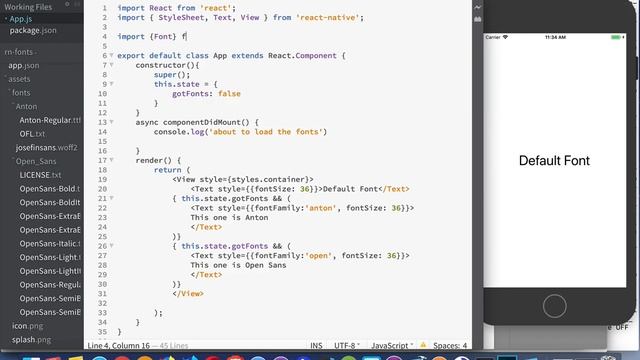Open OpenSans-Italic file
Image resolution: width=640 pixels, height=360 pixels.
pyautogui.click(x=50, y=244)
